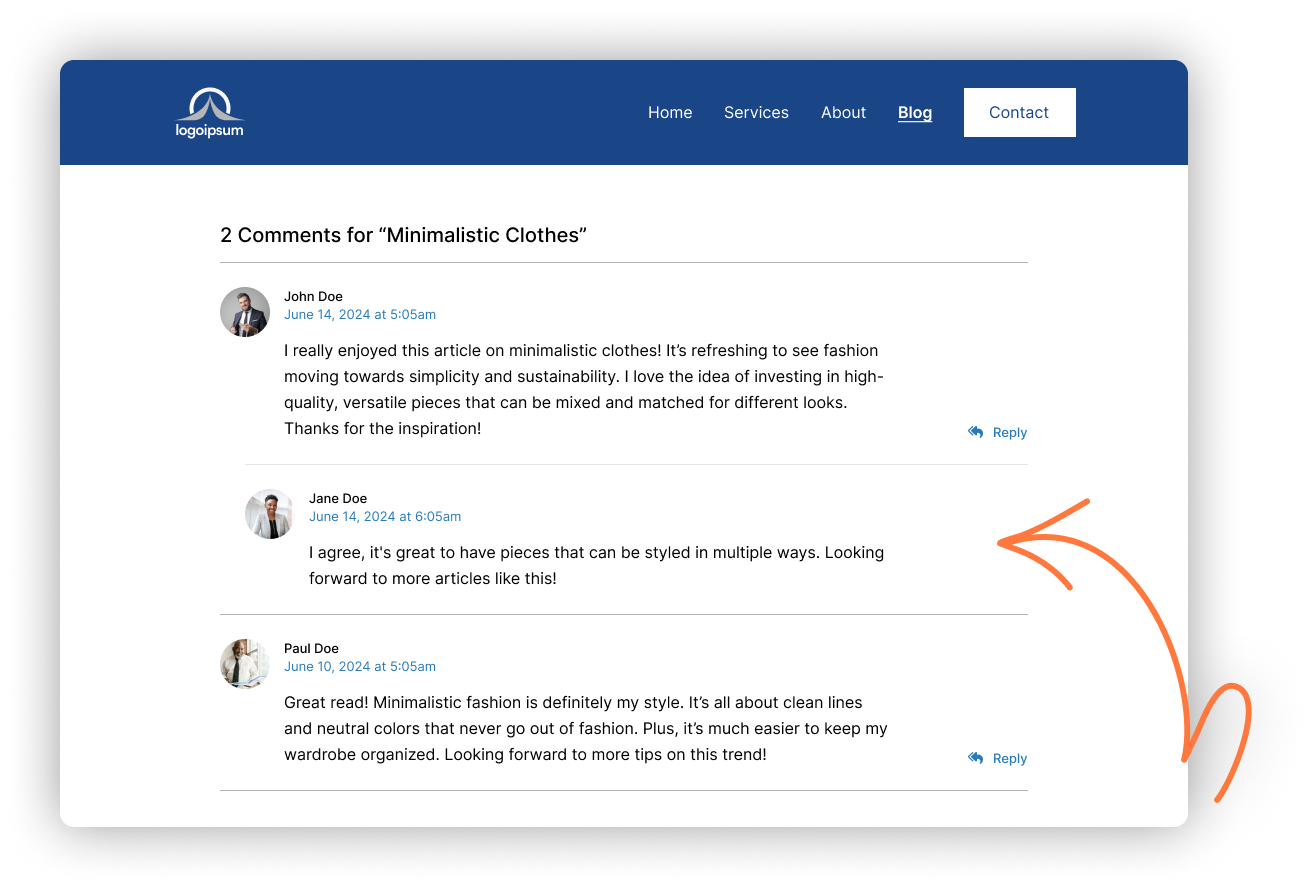Screen dimensions: 1312x887
Task: Click Paul Doe's 'Great read!' comment text
Action: coord(586,729)
